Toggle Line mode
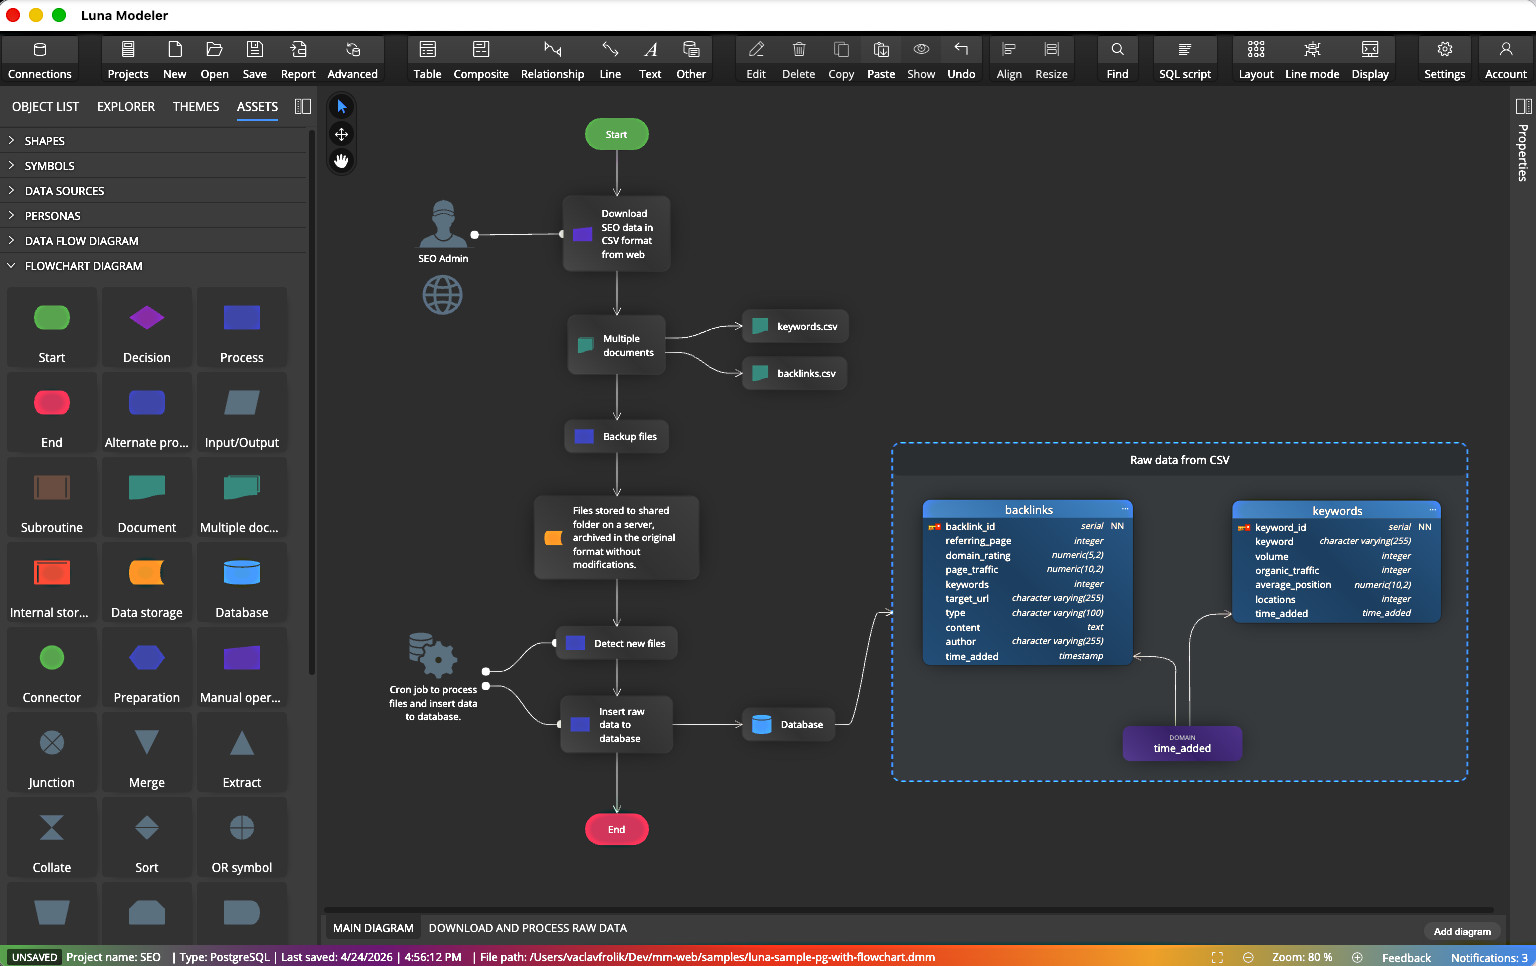 [1312, 58]
